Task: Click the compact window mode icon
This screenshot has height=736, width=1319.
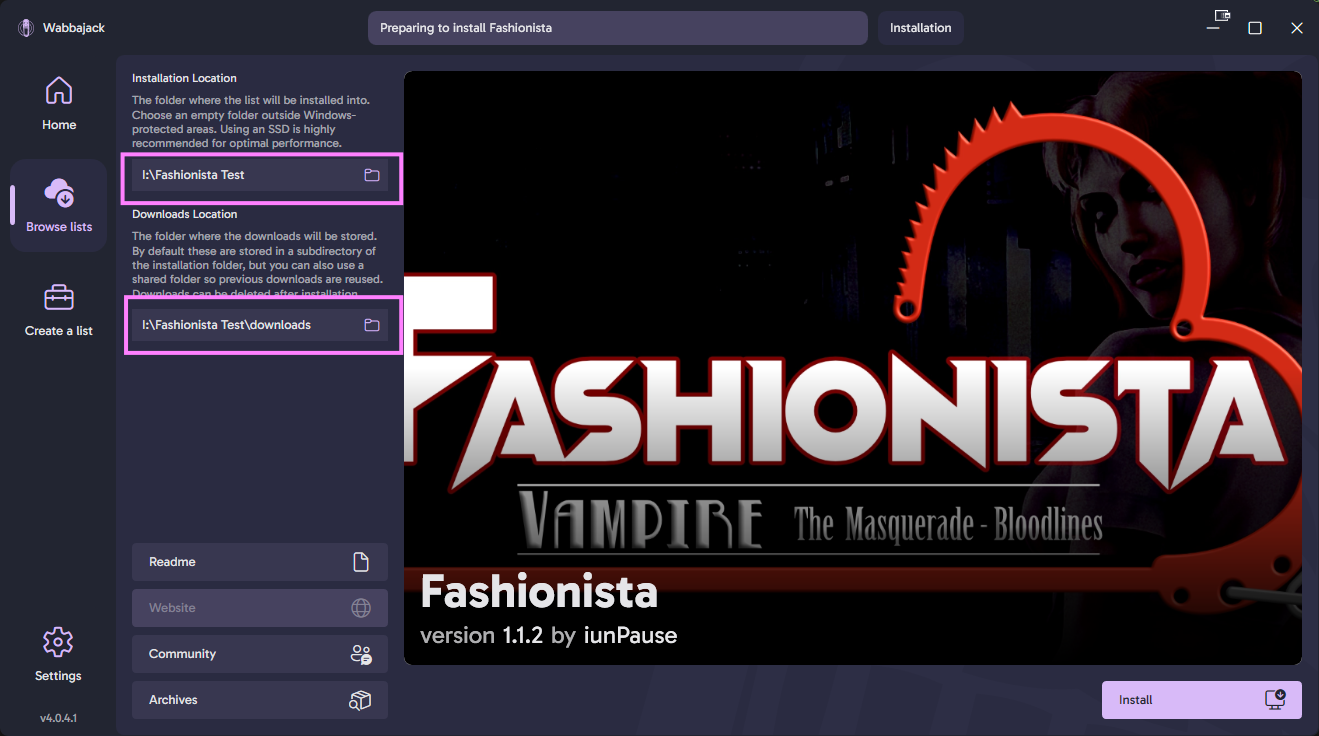Action: 1221,17
